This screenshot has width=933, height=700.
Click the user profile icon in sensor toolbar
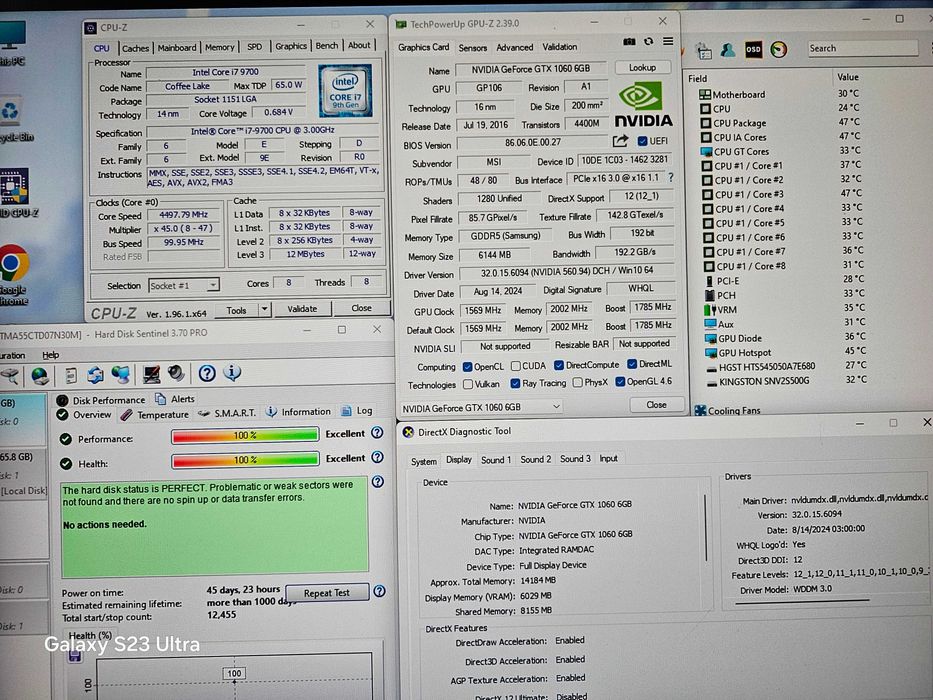pos(727,50)
